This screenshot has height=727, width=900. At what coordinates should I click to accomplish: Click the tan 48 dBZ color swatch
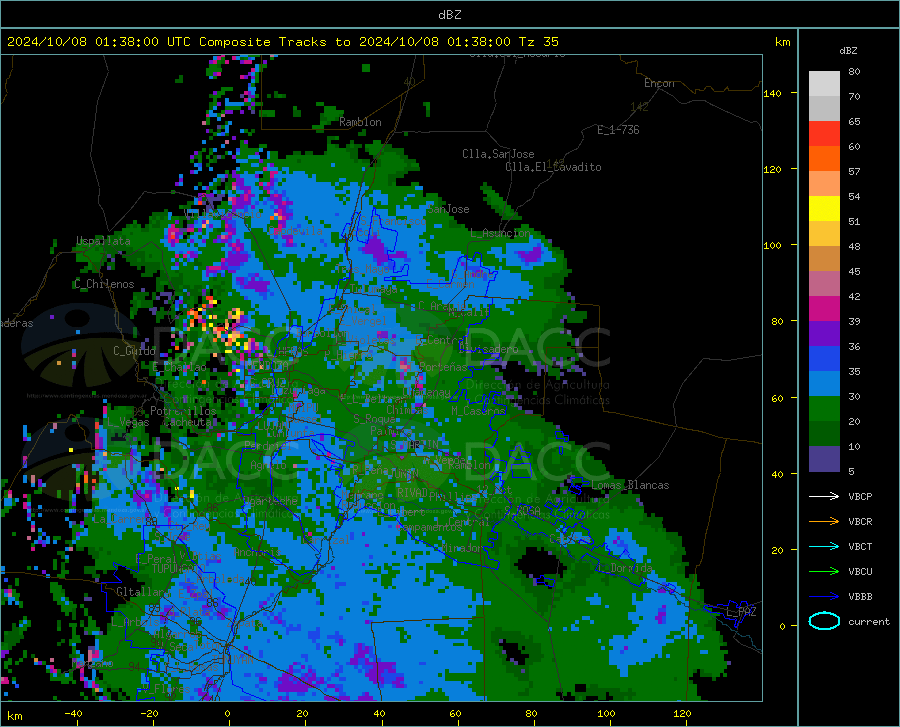click(824, 259)
